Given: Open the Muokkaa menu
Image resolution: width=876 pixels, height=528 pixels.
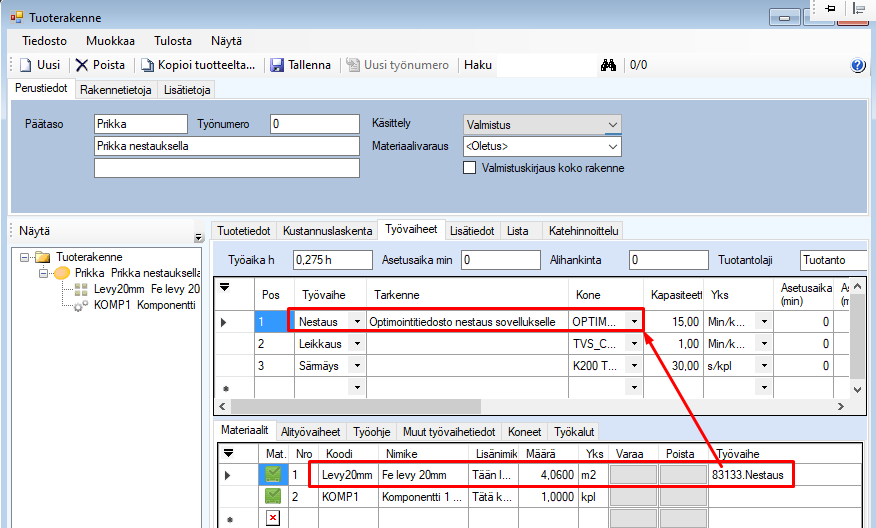Looking at the screenshot, I should (110, 41).
